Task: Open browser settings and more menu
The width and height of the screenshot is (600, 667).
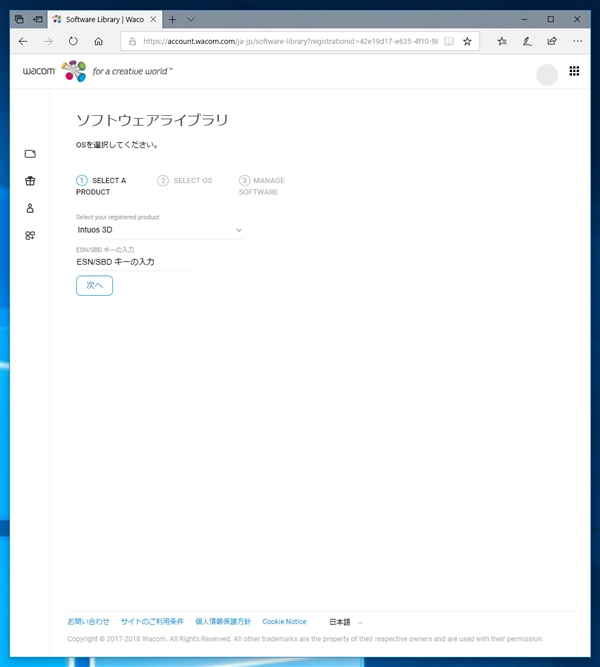Action: [x=577, y=41]
